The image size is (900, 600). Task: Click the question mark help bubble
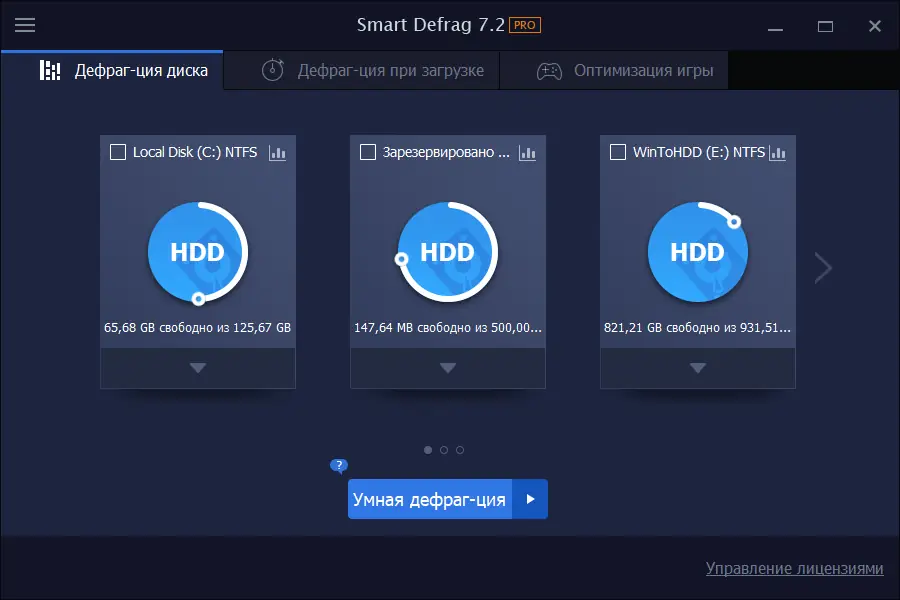point(338,466)
